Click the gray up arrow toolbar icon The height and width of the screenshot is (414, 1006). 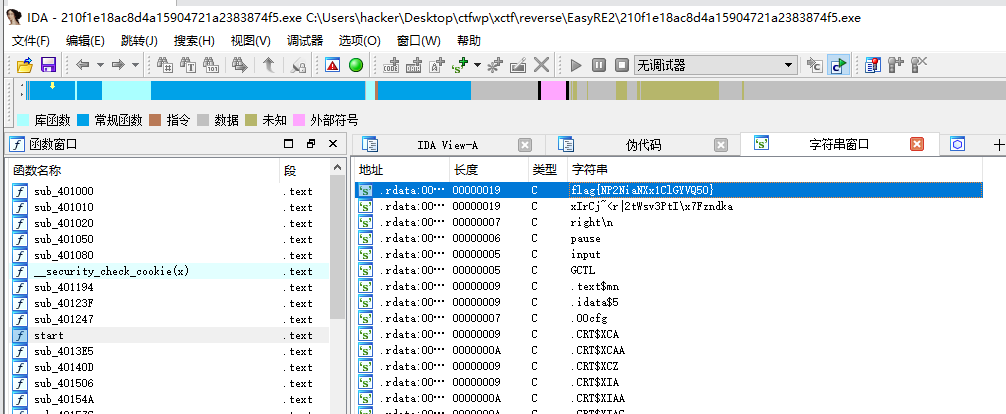point(269,65)
